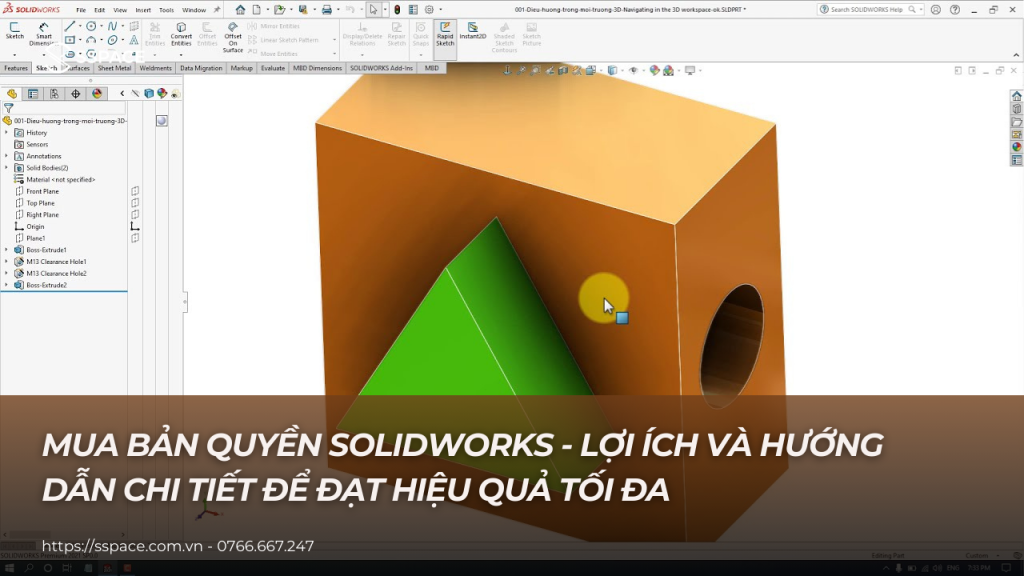Toggle Origin visibility in display pane
The height and width of the screenshot is (576, 1024).
coord(135,227)
